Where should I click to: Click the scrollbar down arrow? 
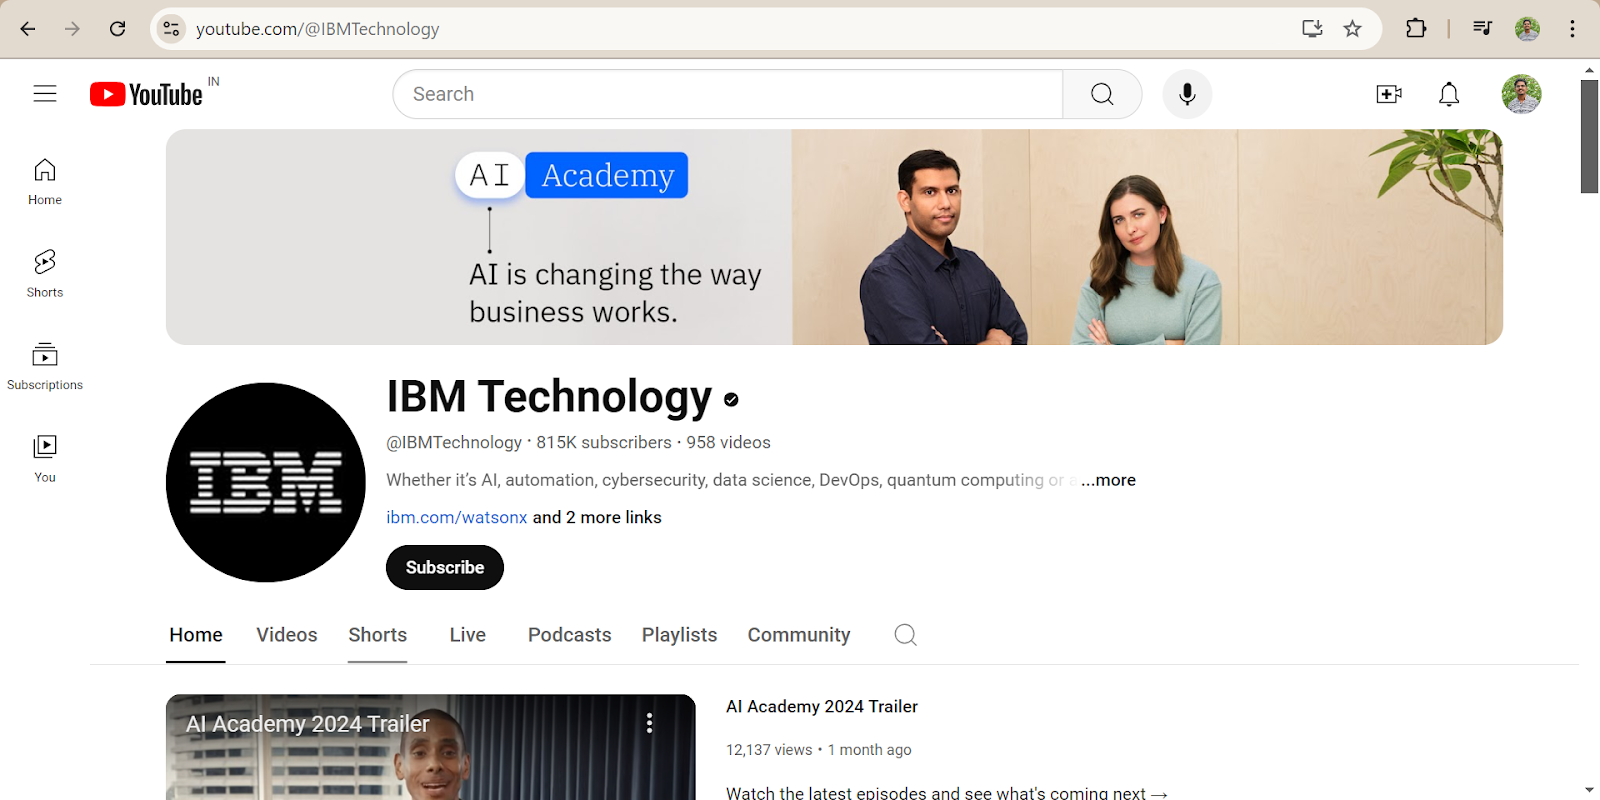[x=1589, y=790]
